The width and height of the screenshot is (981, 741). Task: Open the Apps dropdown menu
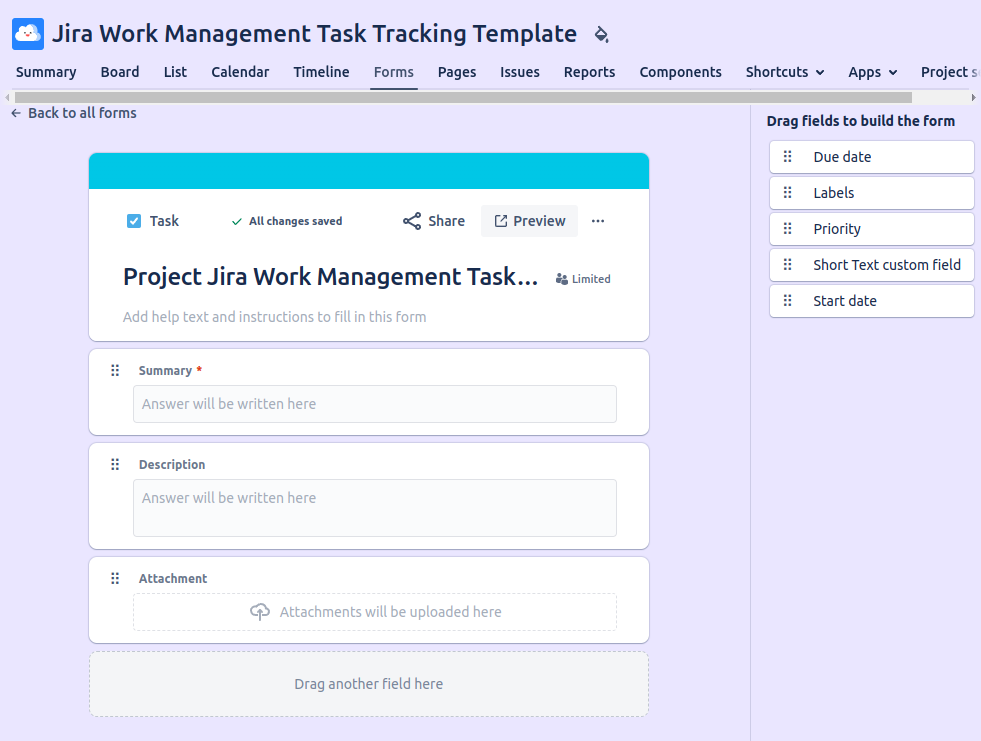click(872, 72)
